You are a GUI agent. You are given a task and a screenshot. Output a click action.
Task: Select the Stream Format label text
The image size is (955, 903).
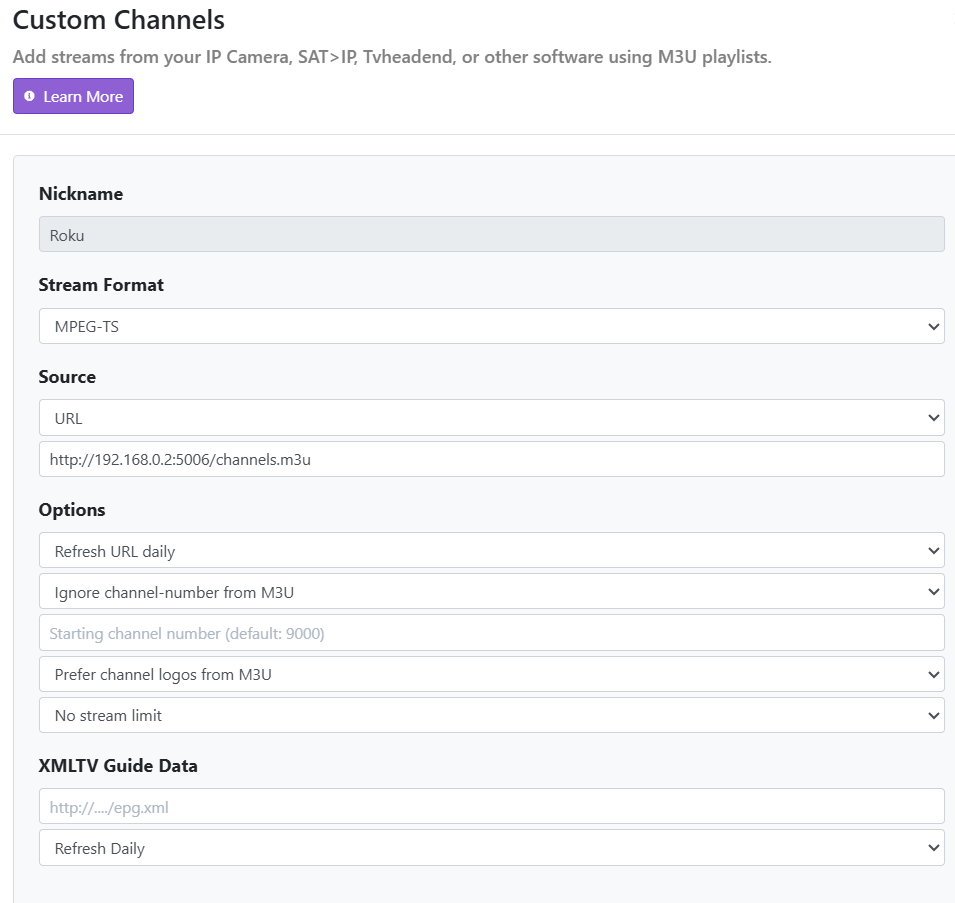click(x=101, y=285)
